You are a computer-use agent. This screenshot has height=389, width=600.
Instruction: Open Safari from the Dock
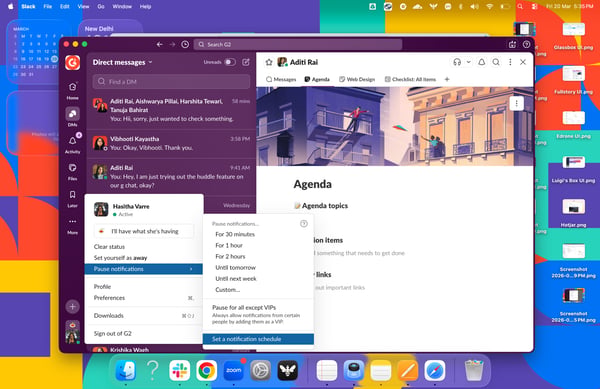(435, 370)
